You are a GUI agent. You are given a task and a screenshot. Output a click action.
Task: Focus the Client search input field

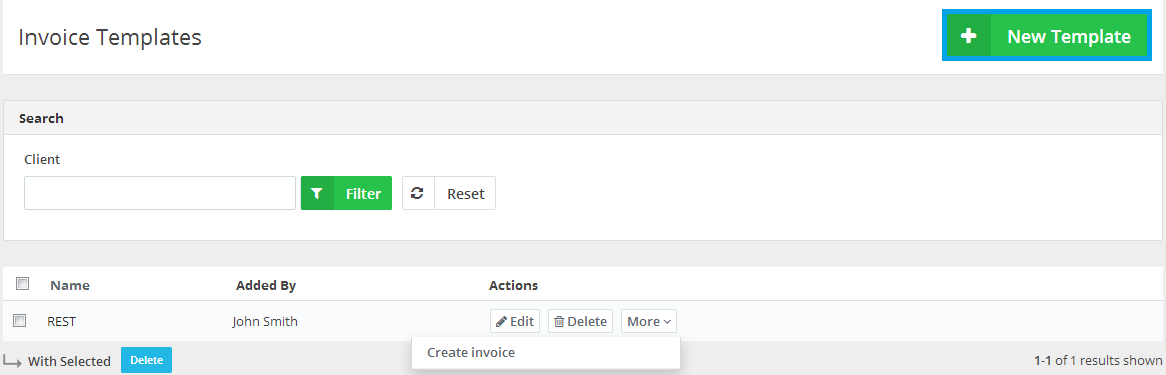point(160,193)
